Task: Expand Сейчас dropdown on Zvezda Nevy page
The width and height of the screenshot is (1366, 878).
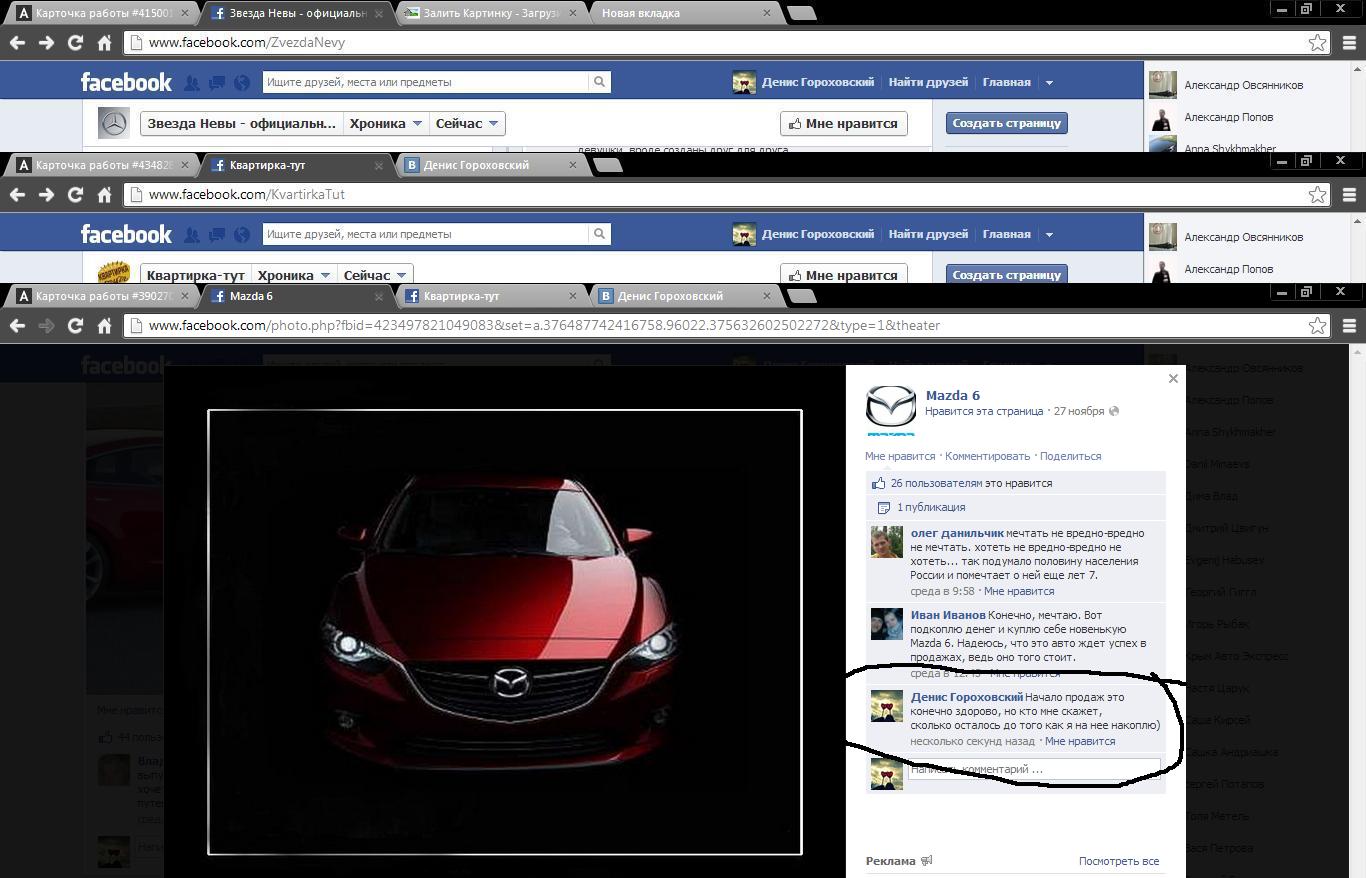Action: (466, 123)
